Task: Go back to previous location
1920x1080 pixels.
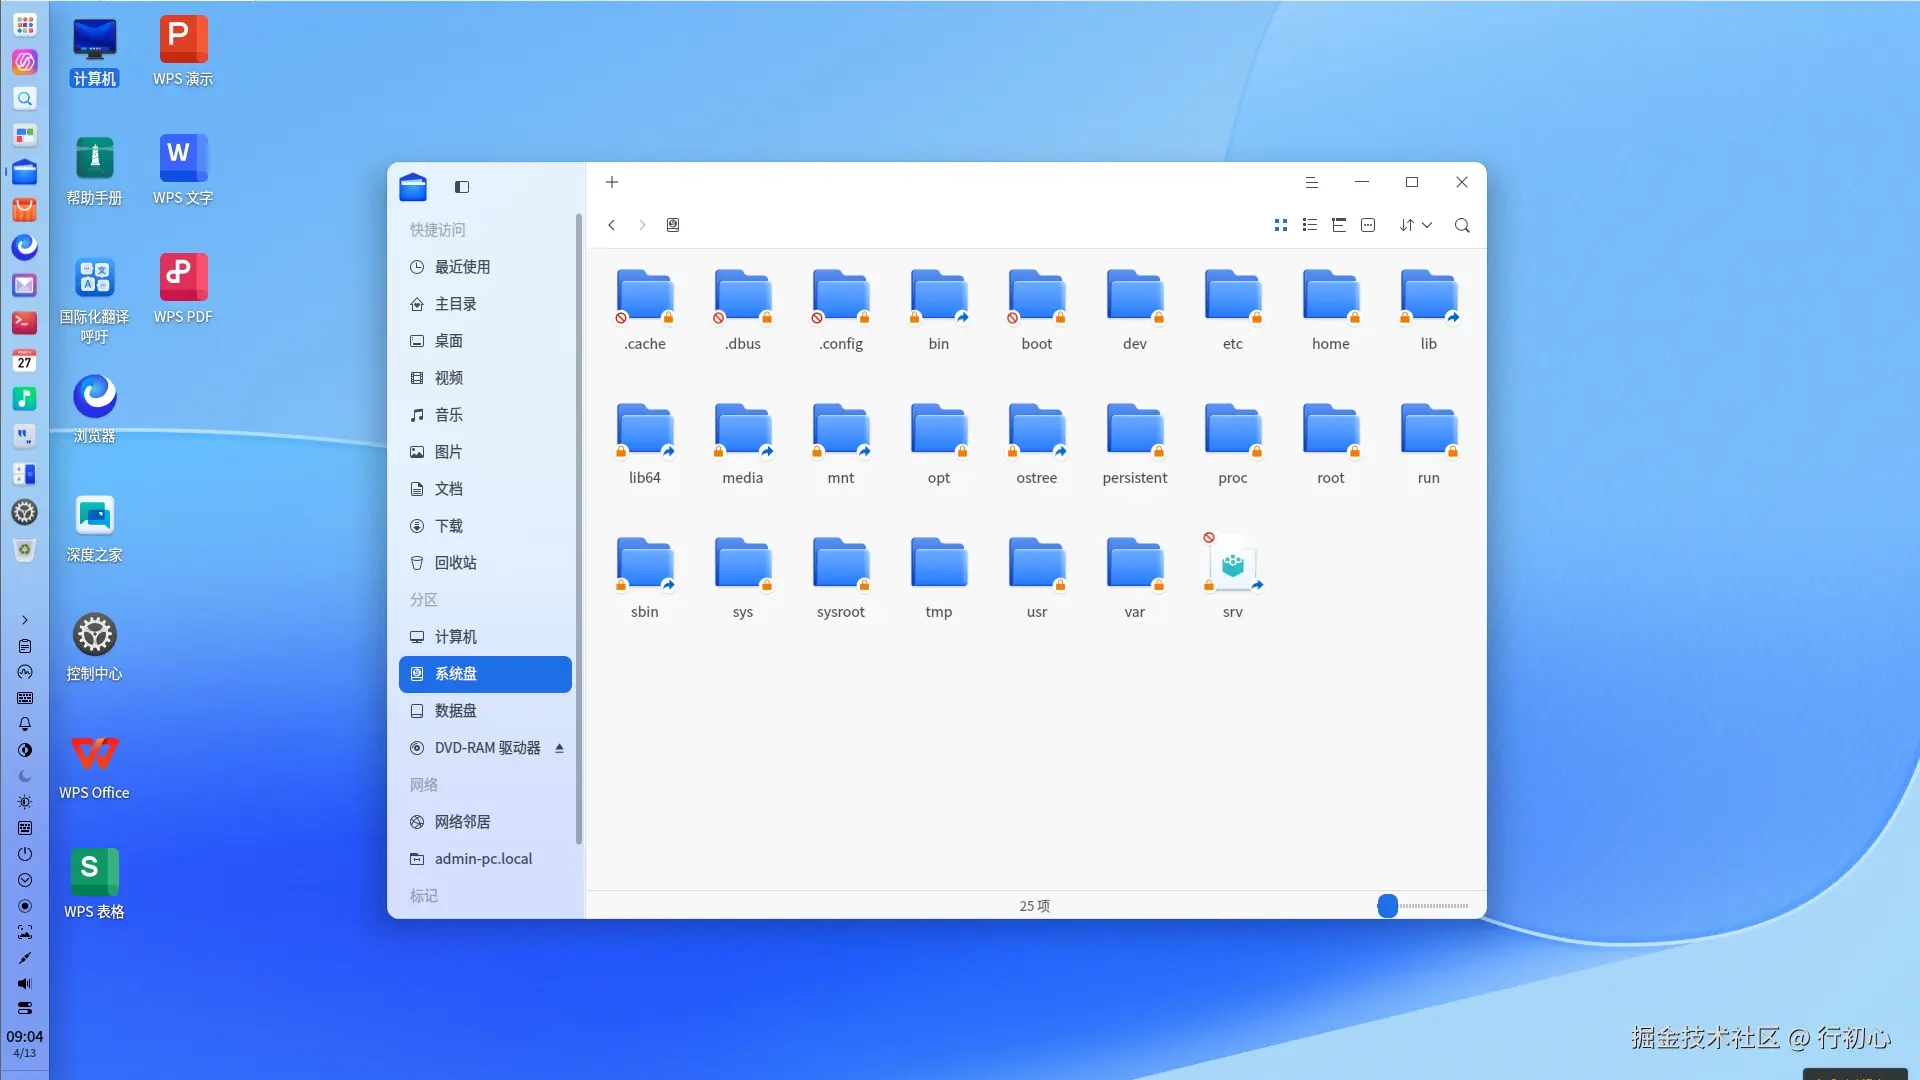Action: tap(612, 225)
